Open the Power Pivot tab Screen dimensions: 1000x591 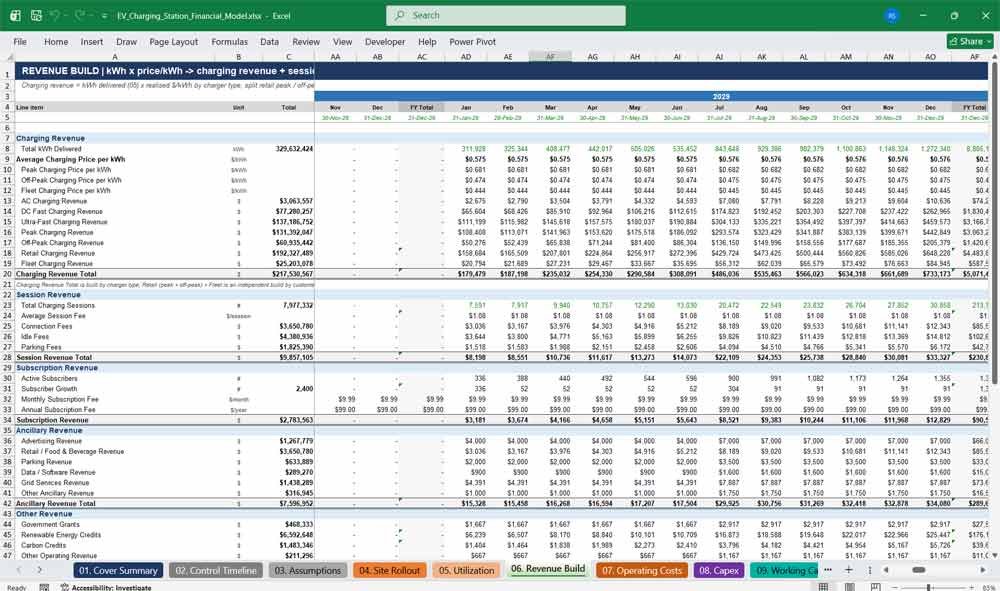click(x=473, y=41)
